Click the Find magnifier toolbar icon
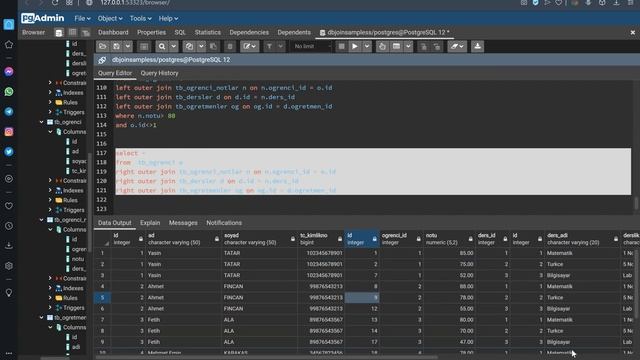Viewport: 640px width, 360px height. pyautogui.click(x=162, y=47)
